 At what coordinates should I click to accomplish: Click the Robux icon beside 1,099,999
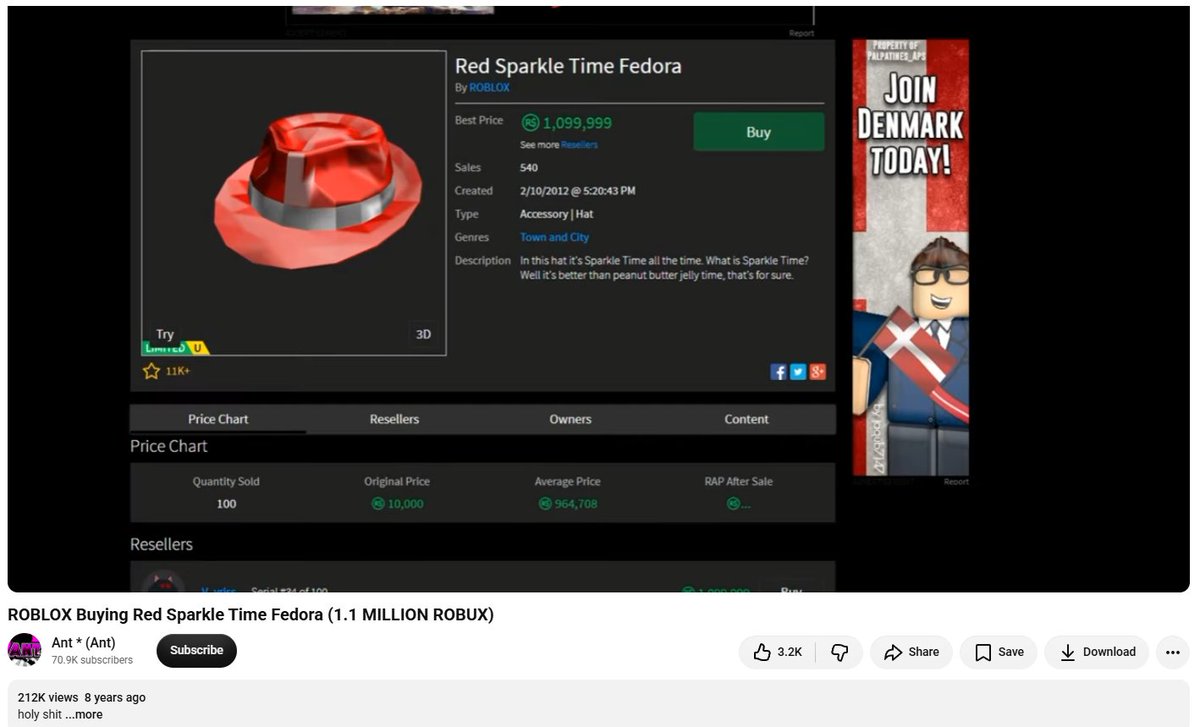[x=529, y=123]
